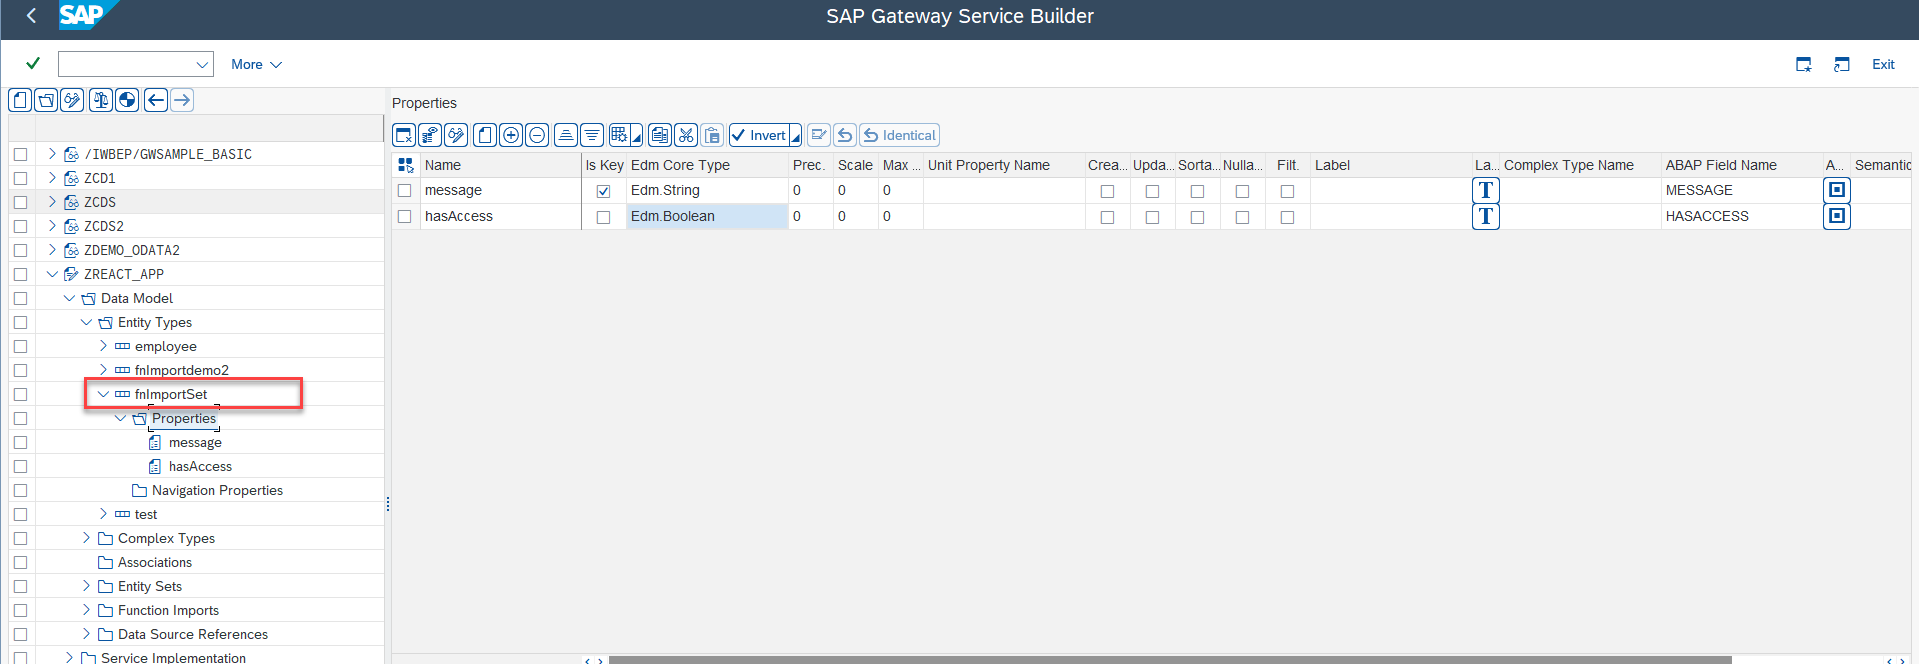Expand the employee entity type

point(103,346)
